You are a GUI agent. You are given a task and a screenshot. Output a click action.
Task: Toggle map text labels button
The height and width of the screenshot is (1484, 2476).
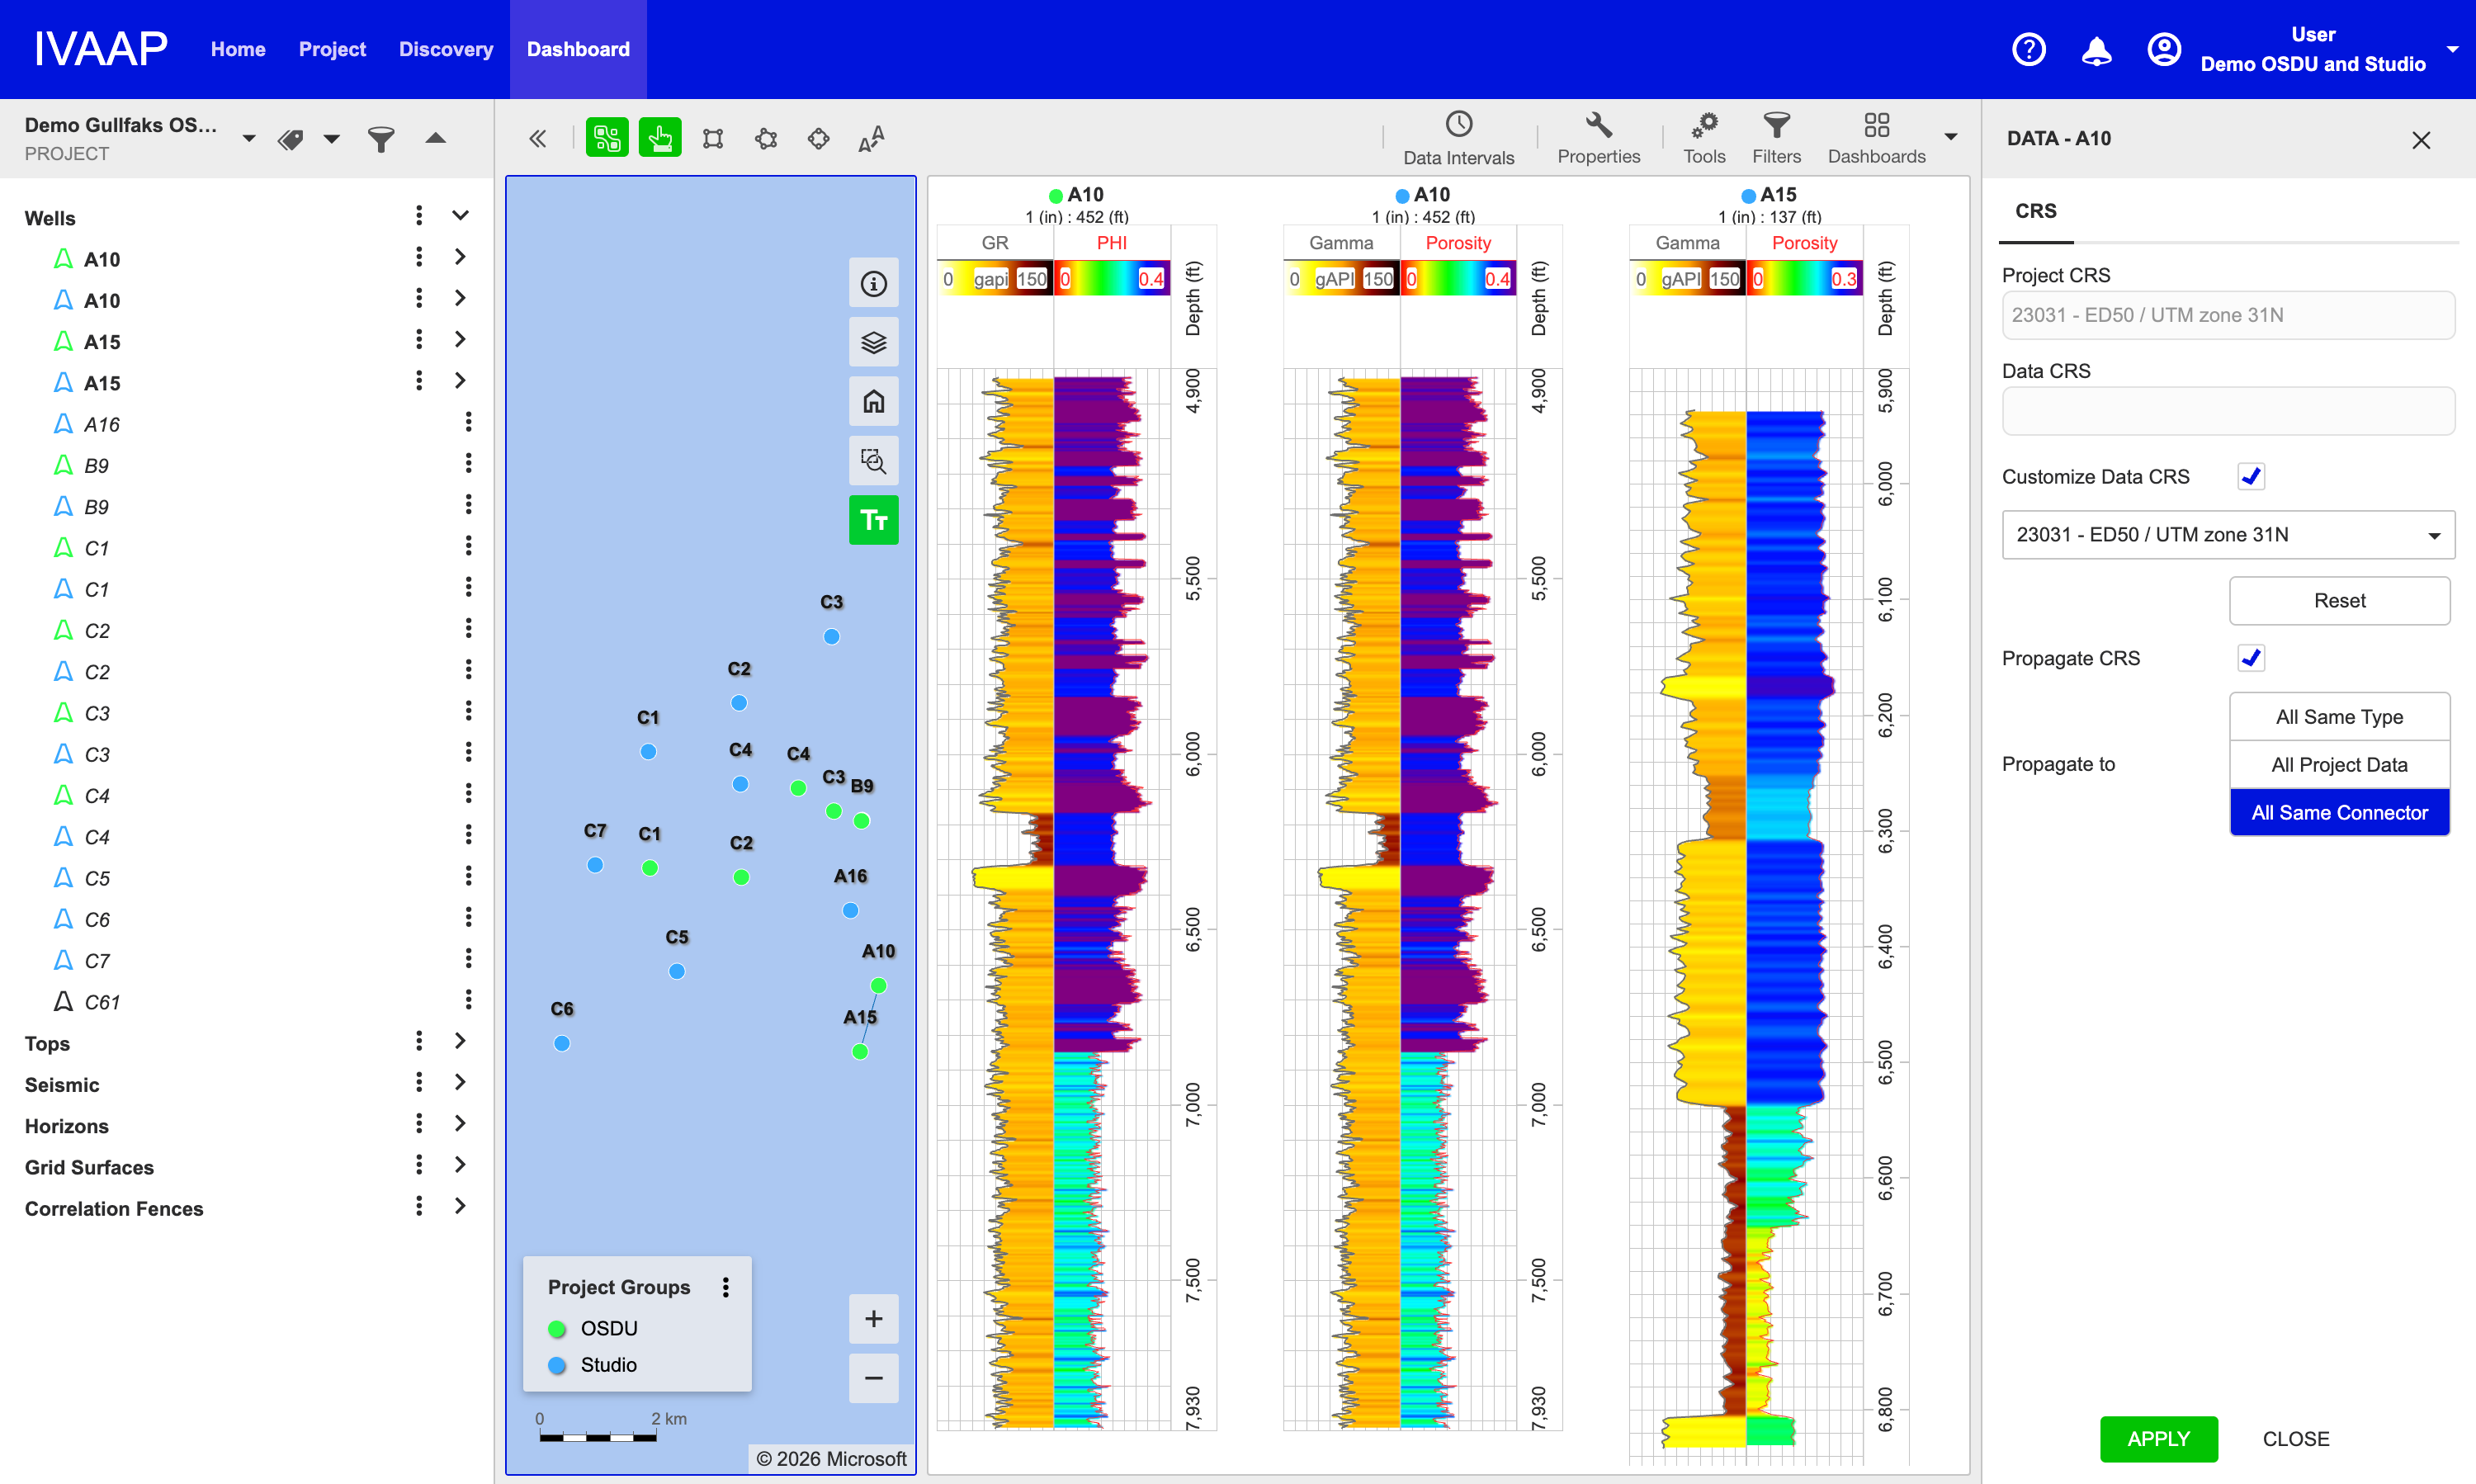click(x=874, y=520)
